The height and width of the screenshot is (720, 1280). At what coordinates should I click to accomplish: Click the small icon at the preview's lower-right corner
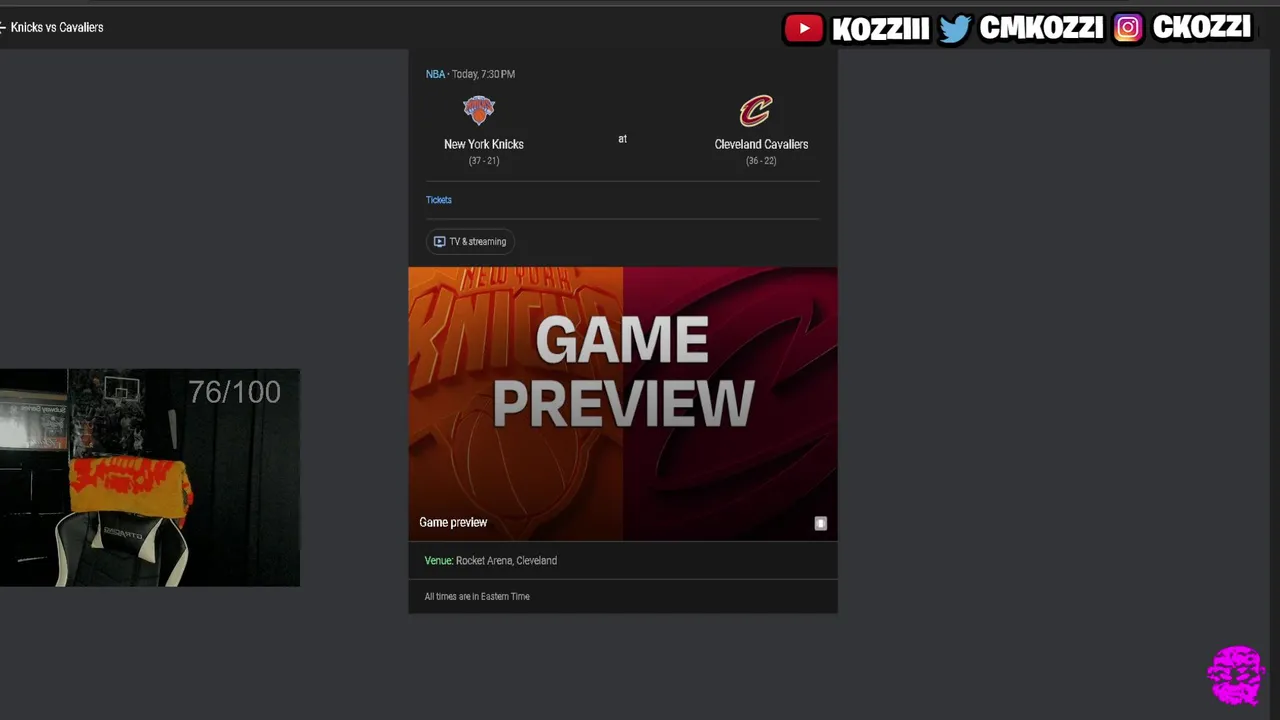820,523
